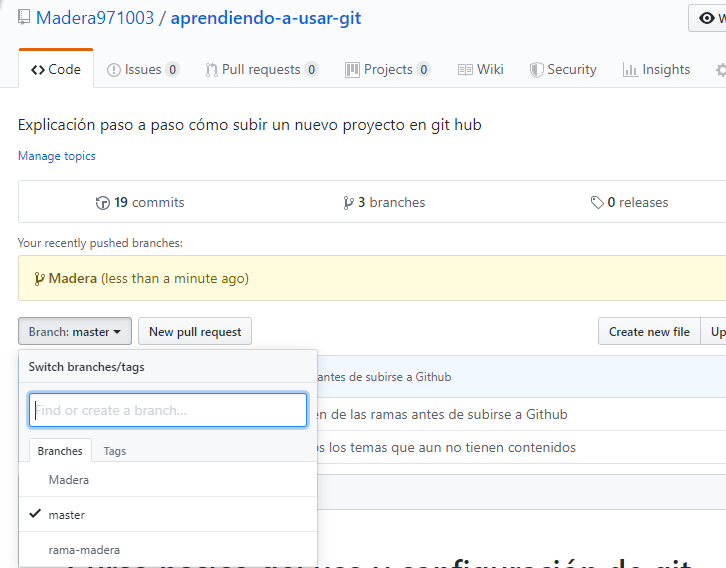The width and height of the screenshot is (726, 568).
Task: Click the Insights bar graph icon
Action: pos(630,70)
